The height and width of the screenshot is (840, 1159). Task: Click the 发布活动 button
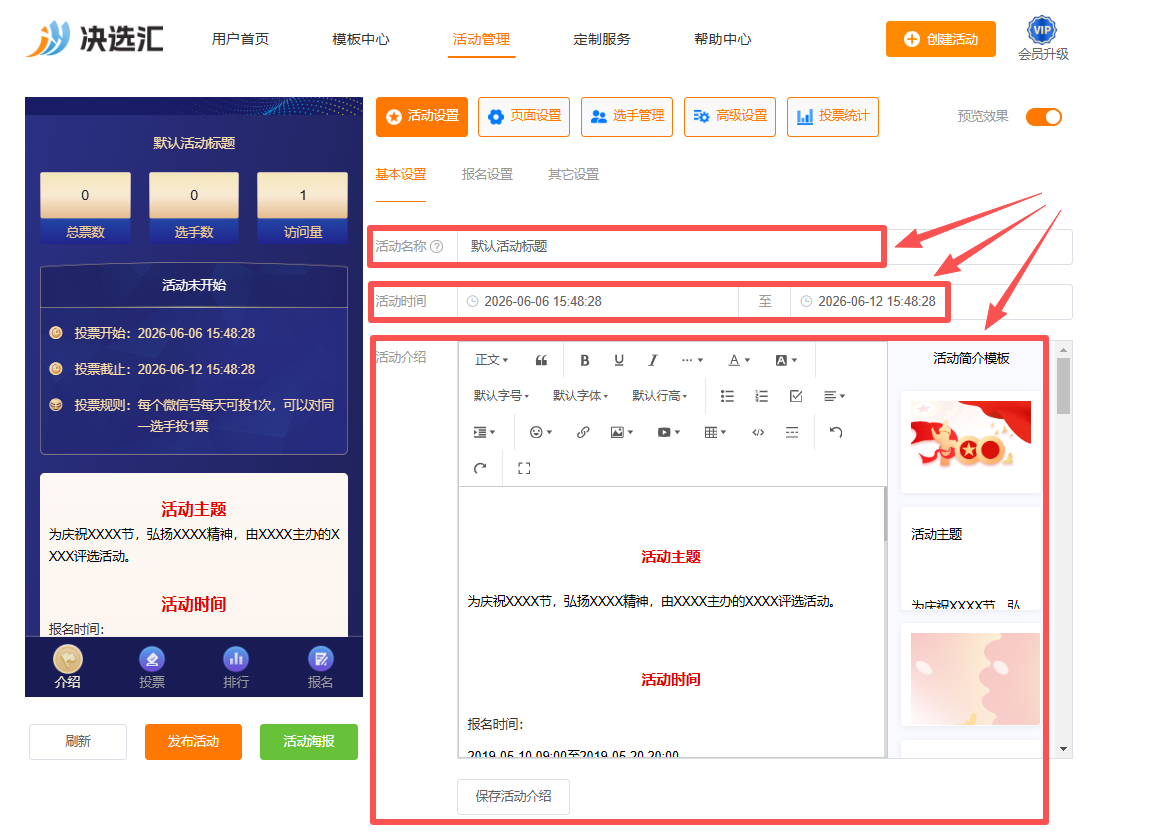[x=193, y=742]
